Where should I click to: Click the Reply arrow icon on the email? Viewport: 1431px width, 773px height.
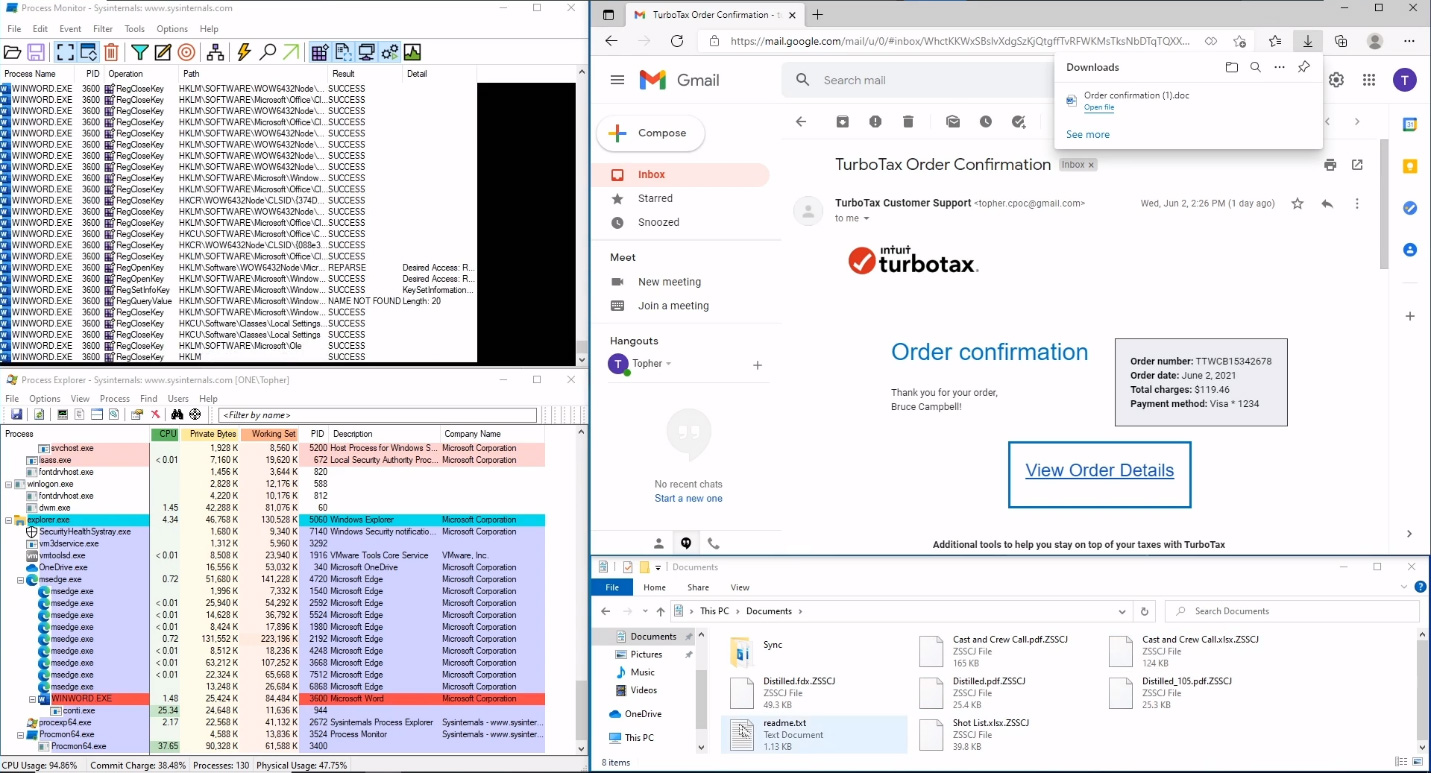pos(1327,204)
